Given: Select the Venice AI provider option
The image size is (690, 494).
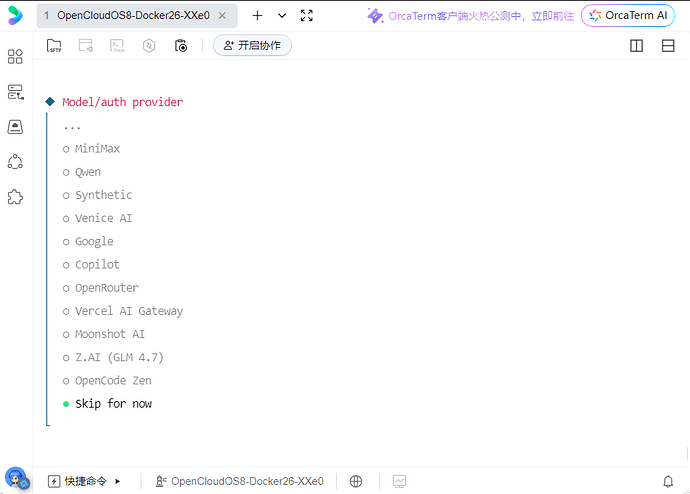Looking at the screenshot, I should (97, 218).
